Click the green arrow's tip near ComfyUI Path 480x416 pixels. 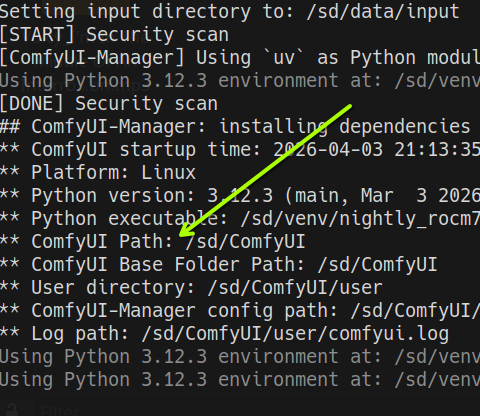(x=180, y=235)
